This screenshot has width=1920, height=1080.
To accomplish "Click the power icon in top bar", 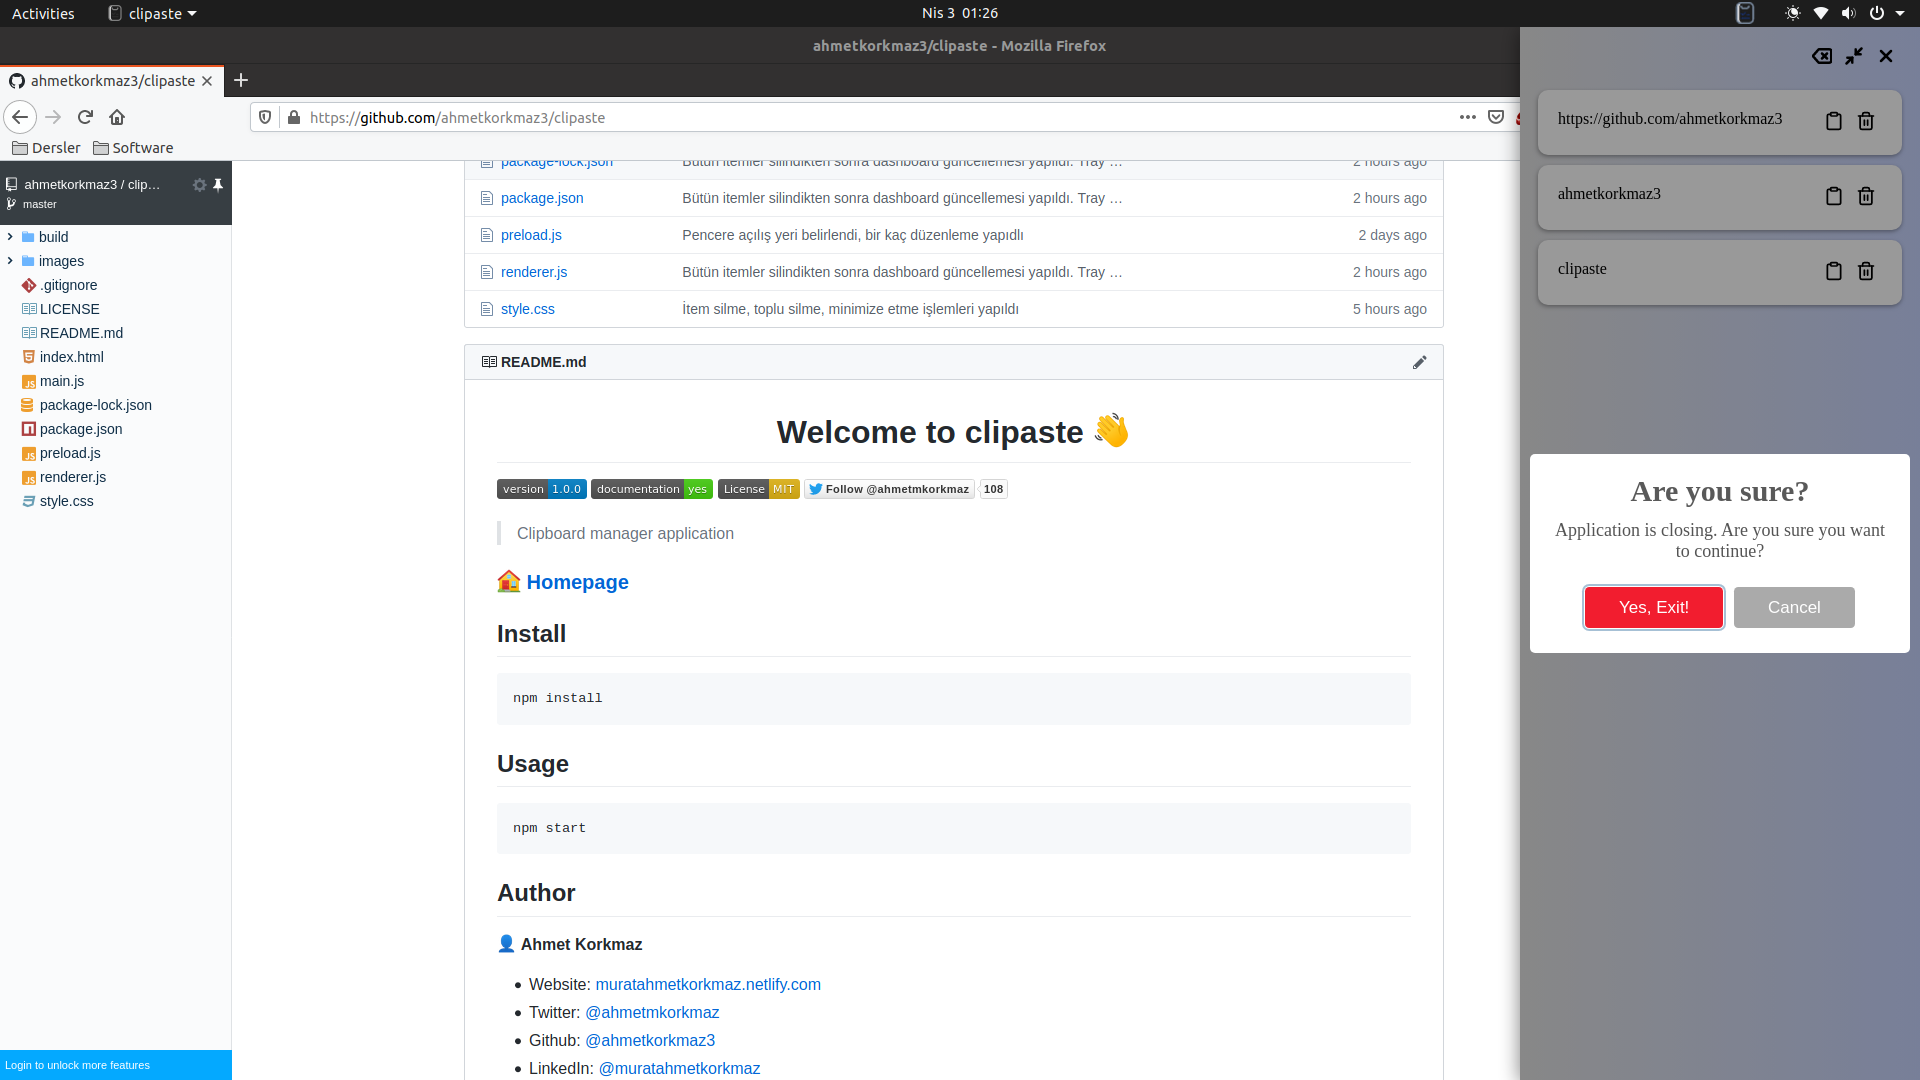I will pyautogui.click(x=1877, y=13).
